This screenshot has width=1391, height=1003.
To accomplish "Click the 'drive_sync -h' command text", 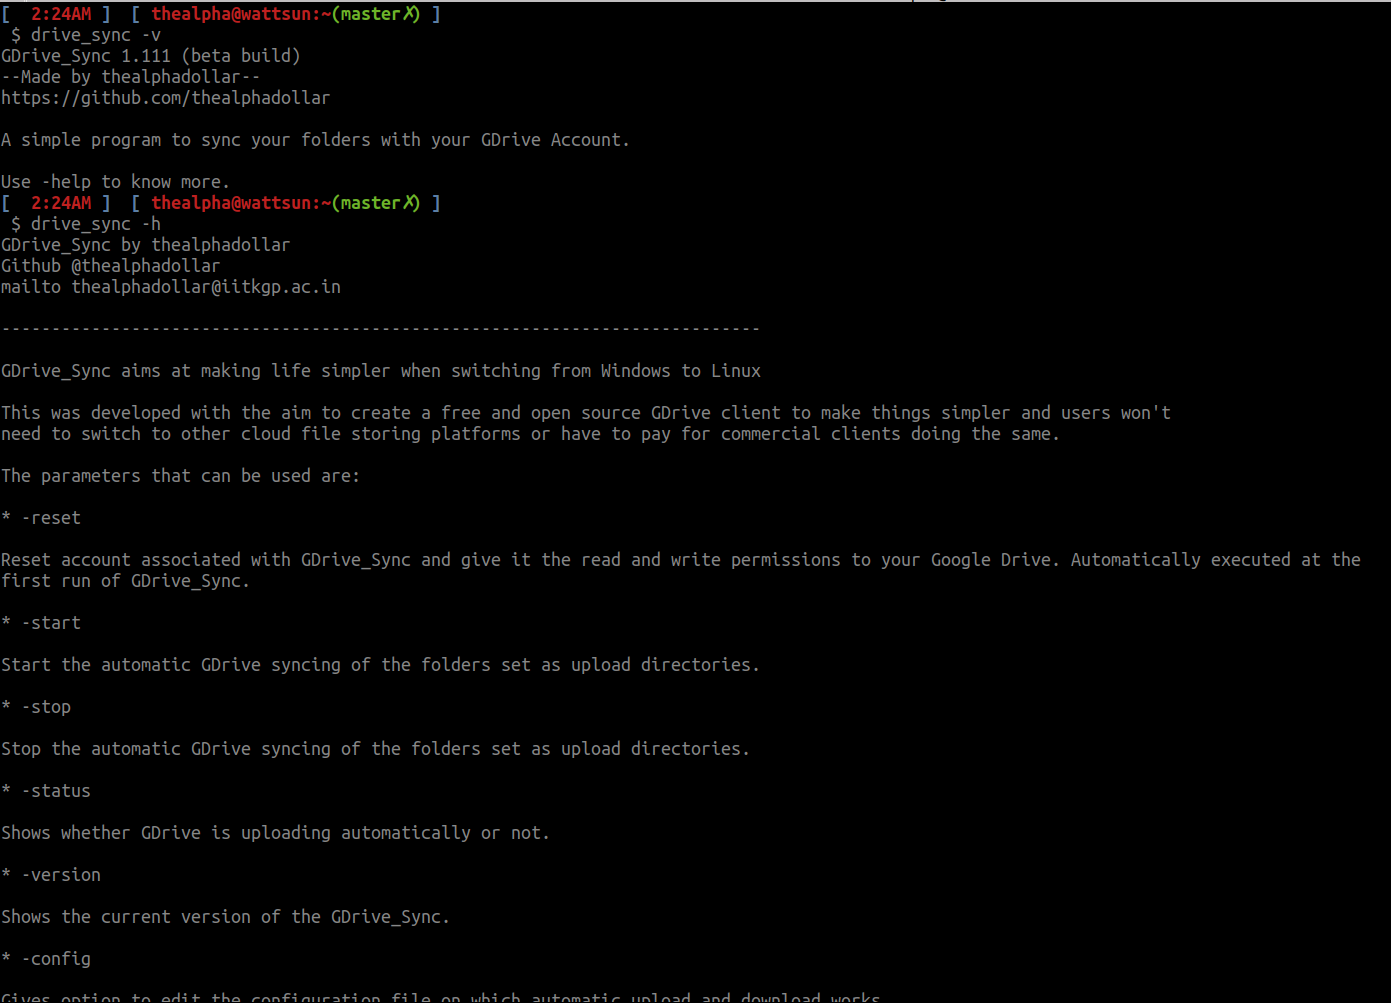I will coord(95,224).
